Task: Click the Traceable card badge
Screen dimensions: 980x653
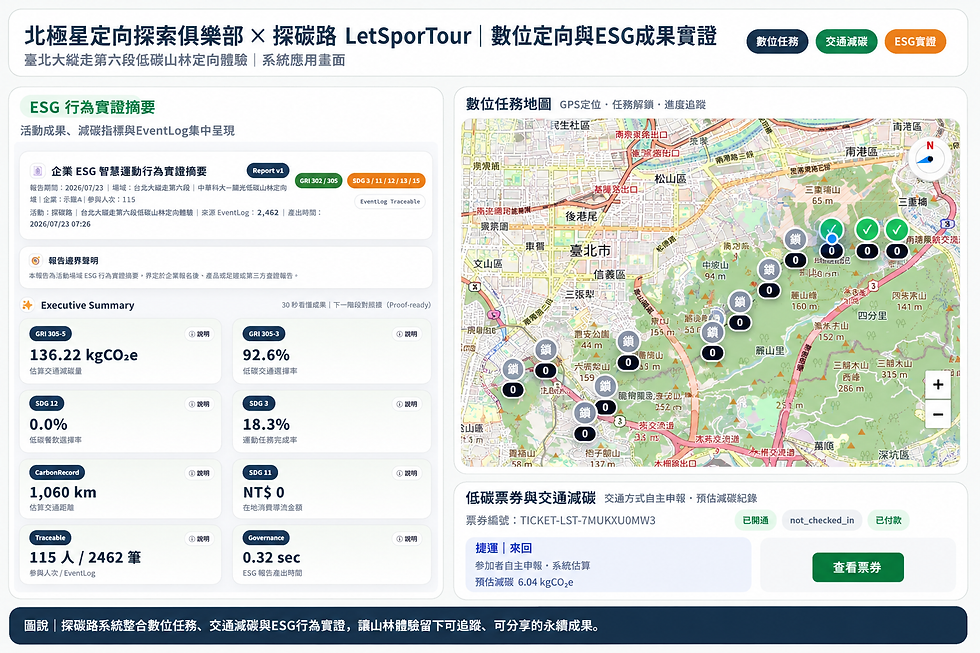Action: [x=50, y=537]
